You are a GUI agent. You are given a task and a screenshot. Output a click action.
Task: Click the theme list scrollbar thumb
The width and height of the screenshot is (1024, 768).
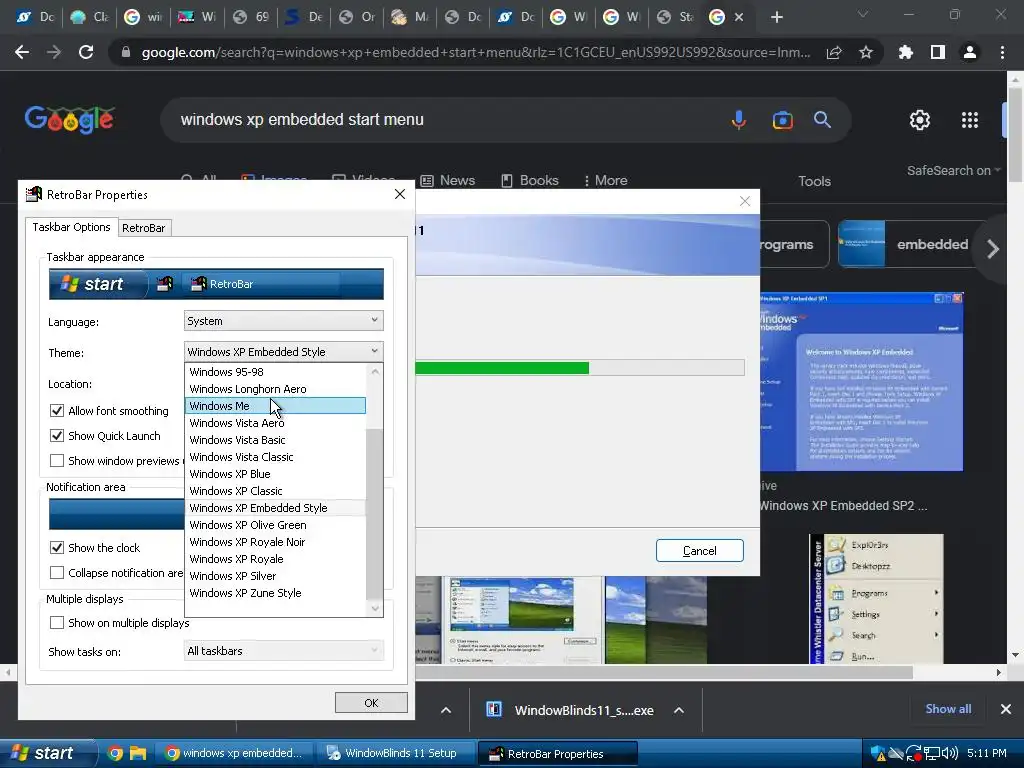[374, 513]
